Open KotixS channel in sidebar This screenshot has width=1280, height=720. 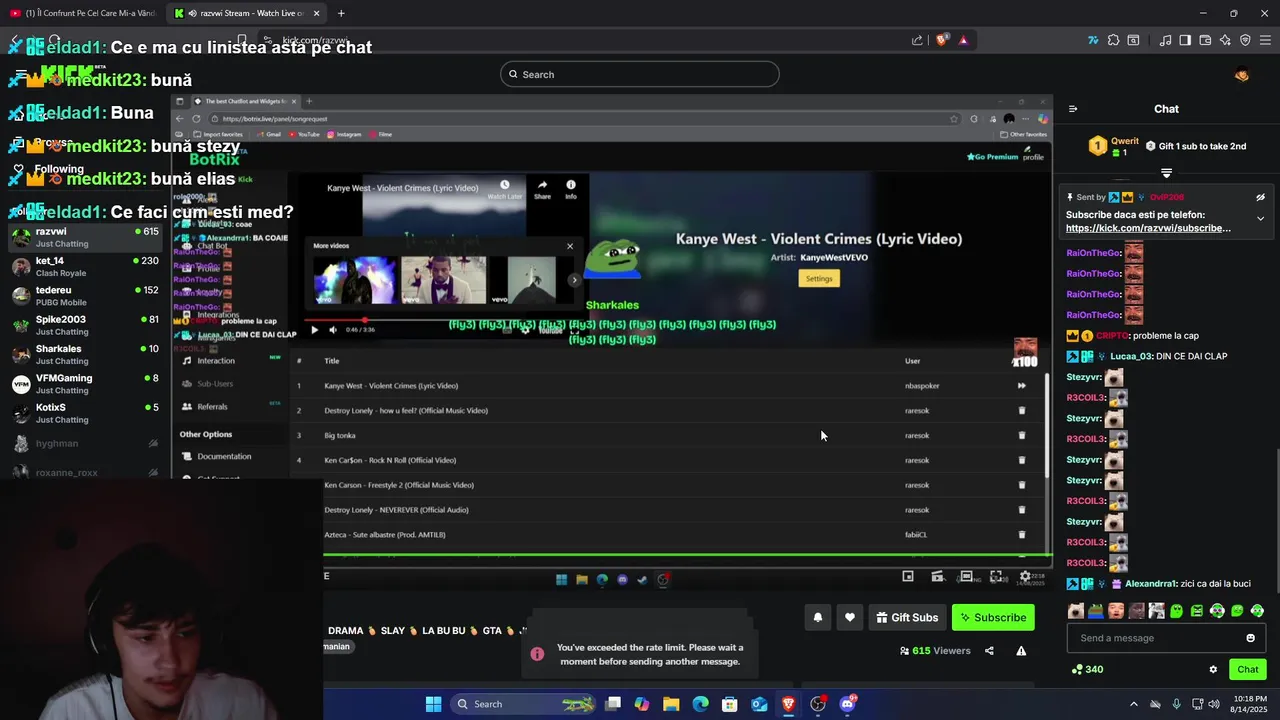(x=85, y=413)
